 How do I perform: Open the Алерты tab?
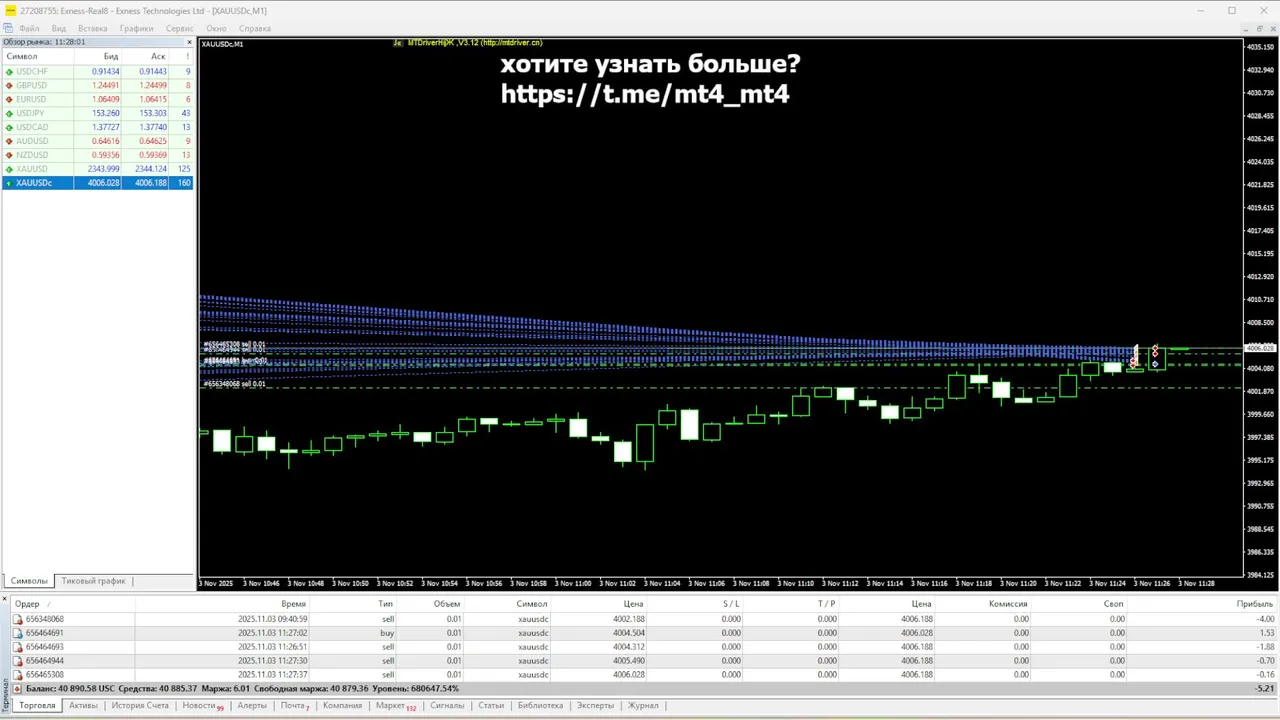point(252,706)
